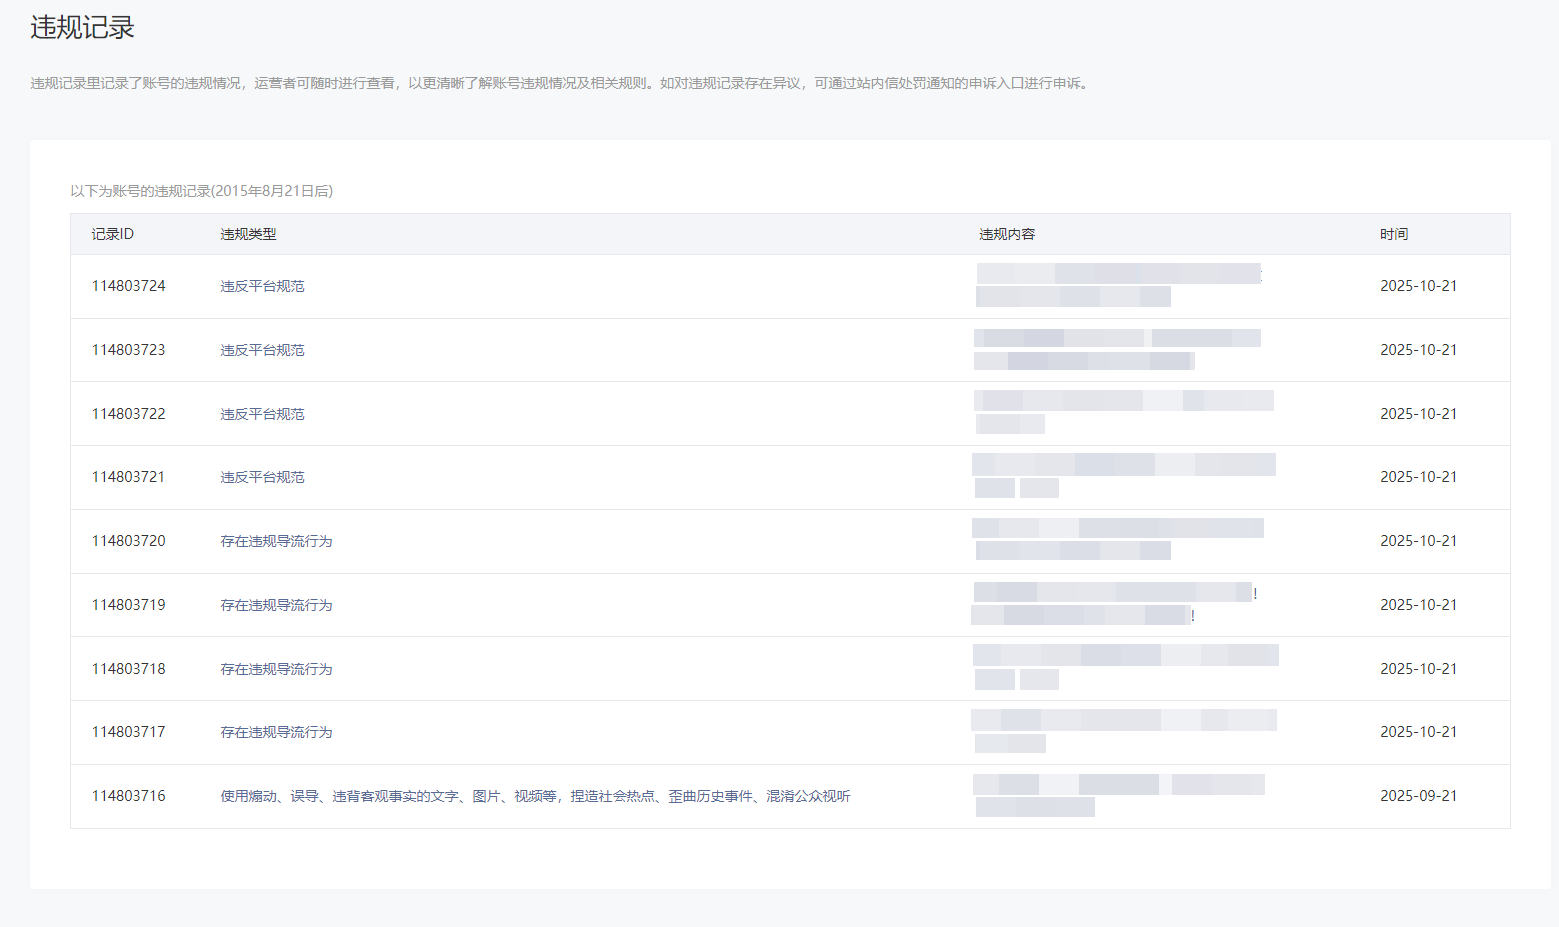Click the 时间 column header

1393,234
